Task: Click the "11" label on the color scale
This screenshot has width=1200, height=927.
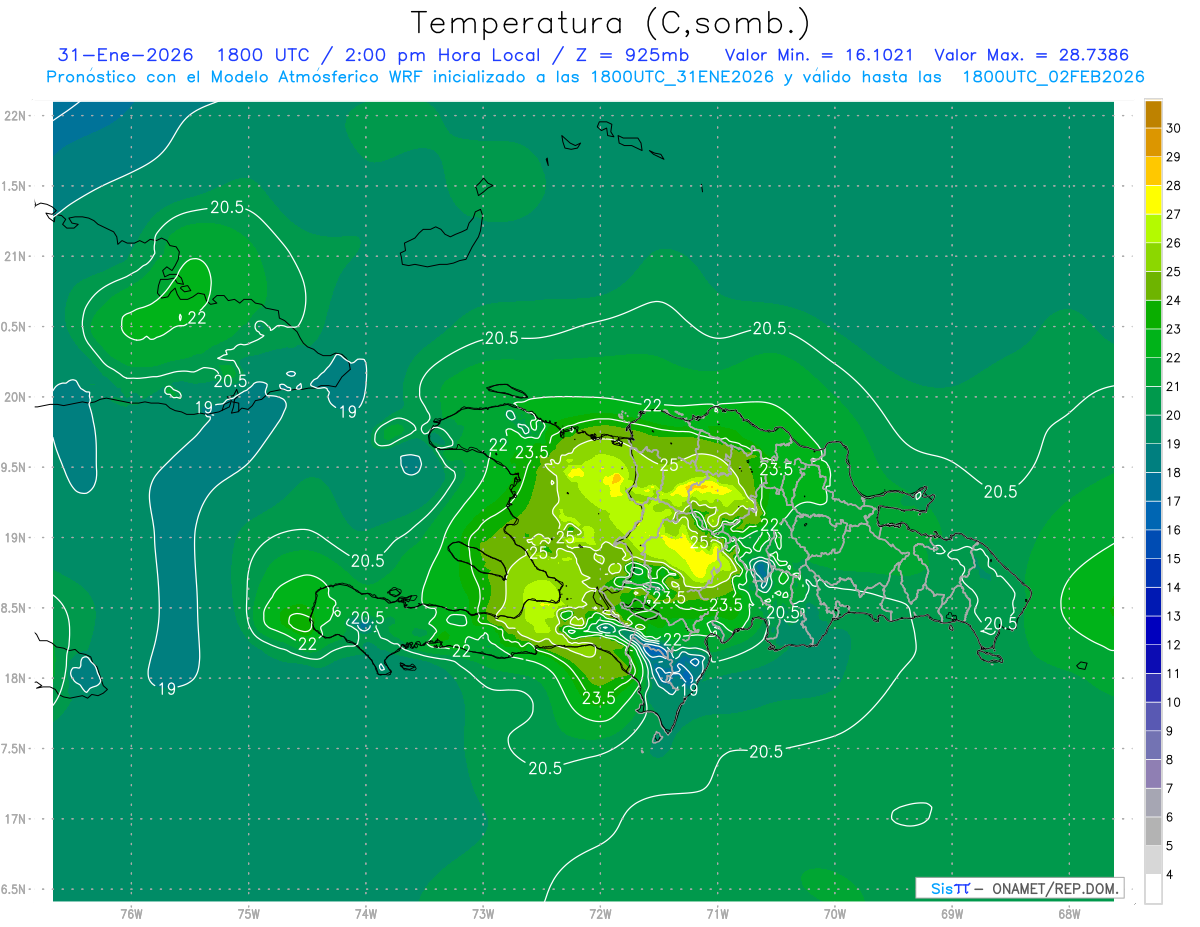Action: [x=1175, y=673]
